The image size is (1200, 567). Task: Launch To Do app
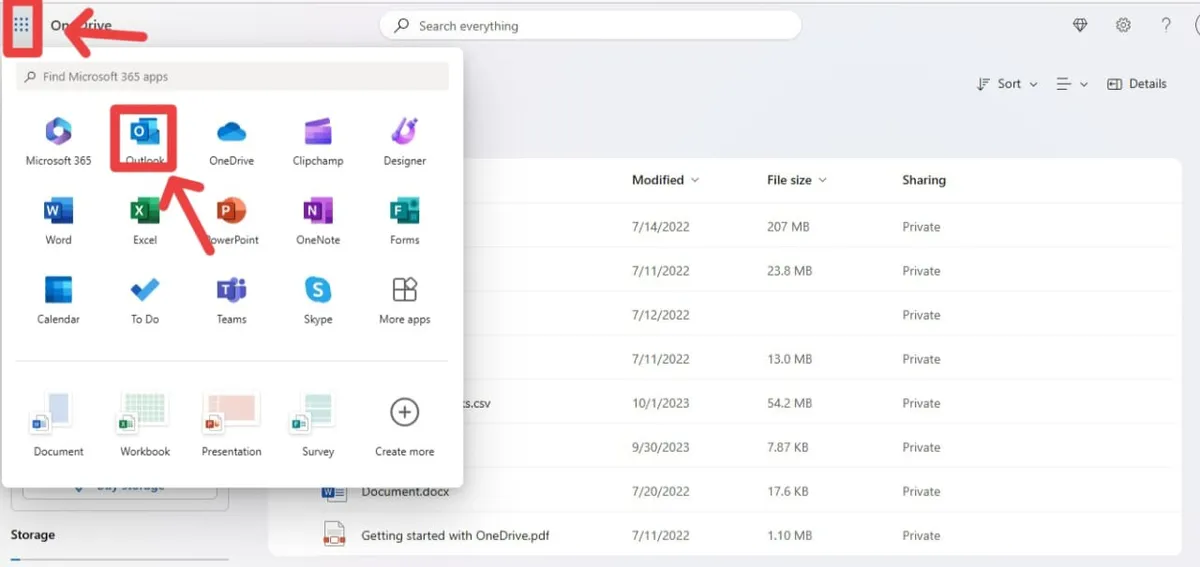click(145, 300)
